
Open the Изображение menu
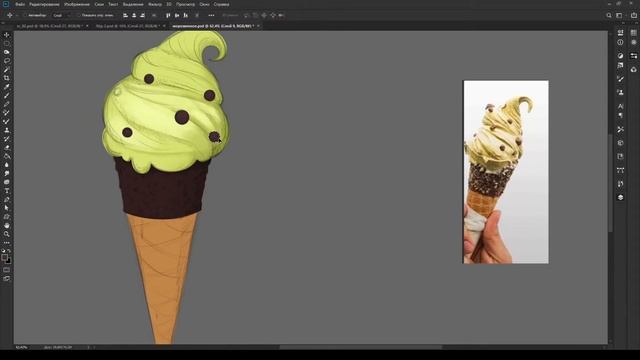[77, 4]
